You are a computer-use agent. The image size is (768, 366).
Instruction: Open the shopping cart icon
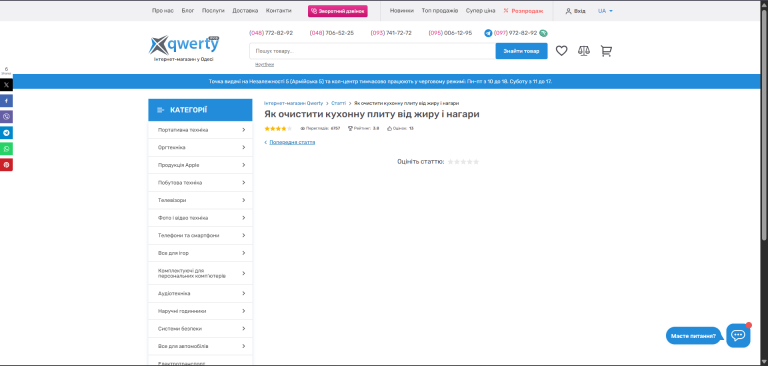pos(606,51)
